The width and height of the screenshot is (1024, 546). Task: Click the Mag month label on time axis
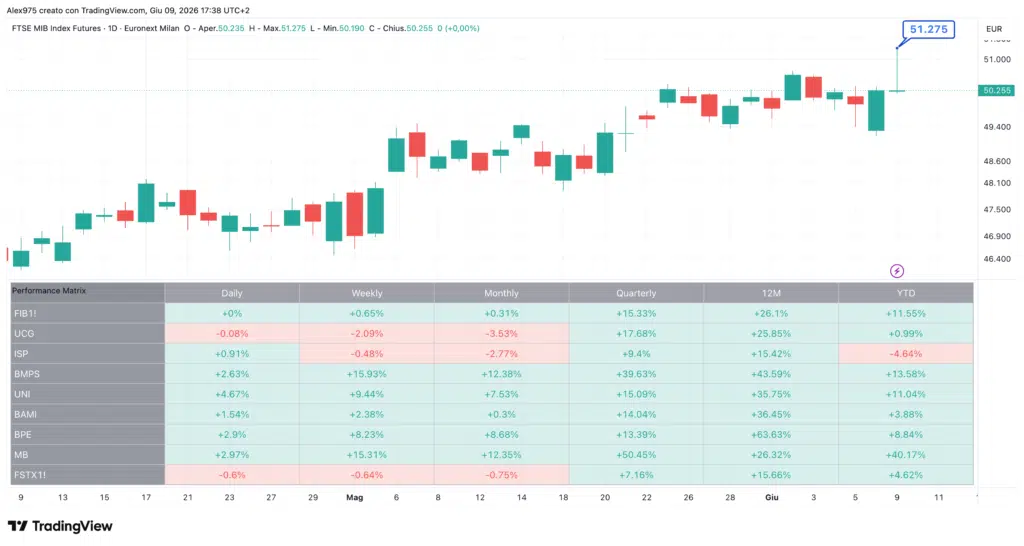(355, 498)
